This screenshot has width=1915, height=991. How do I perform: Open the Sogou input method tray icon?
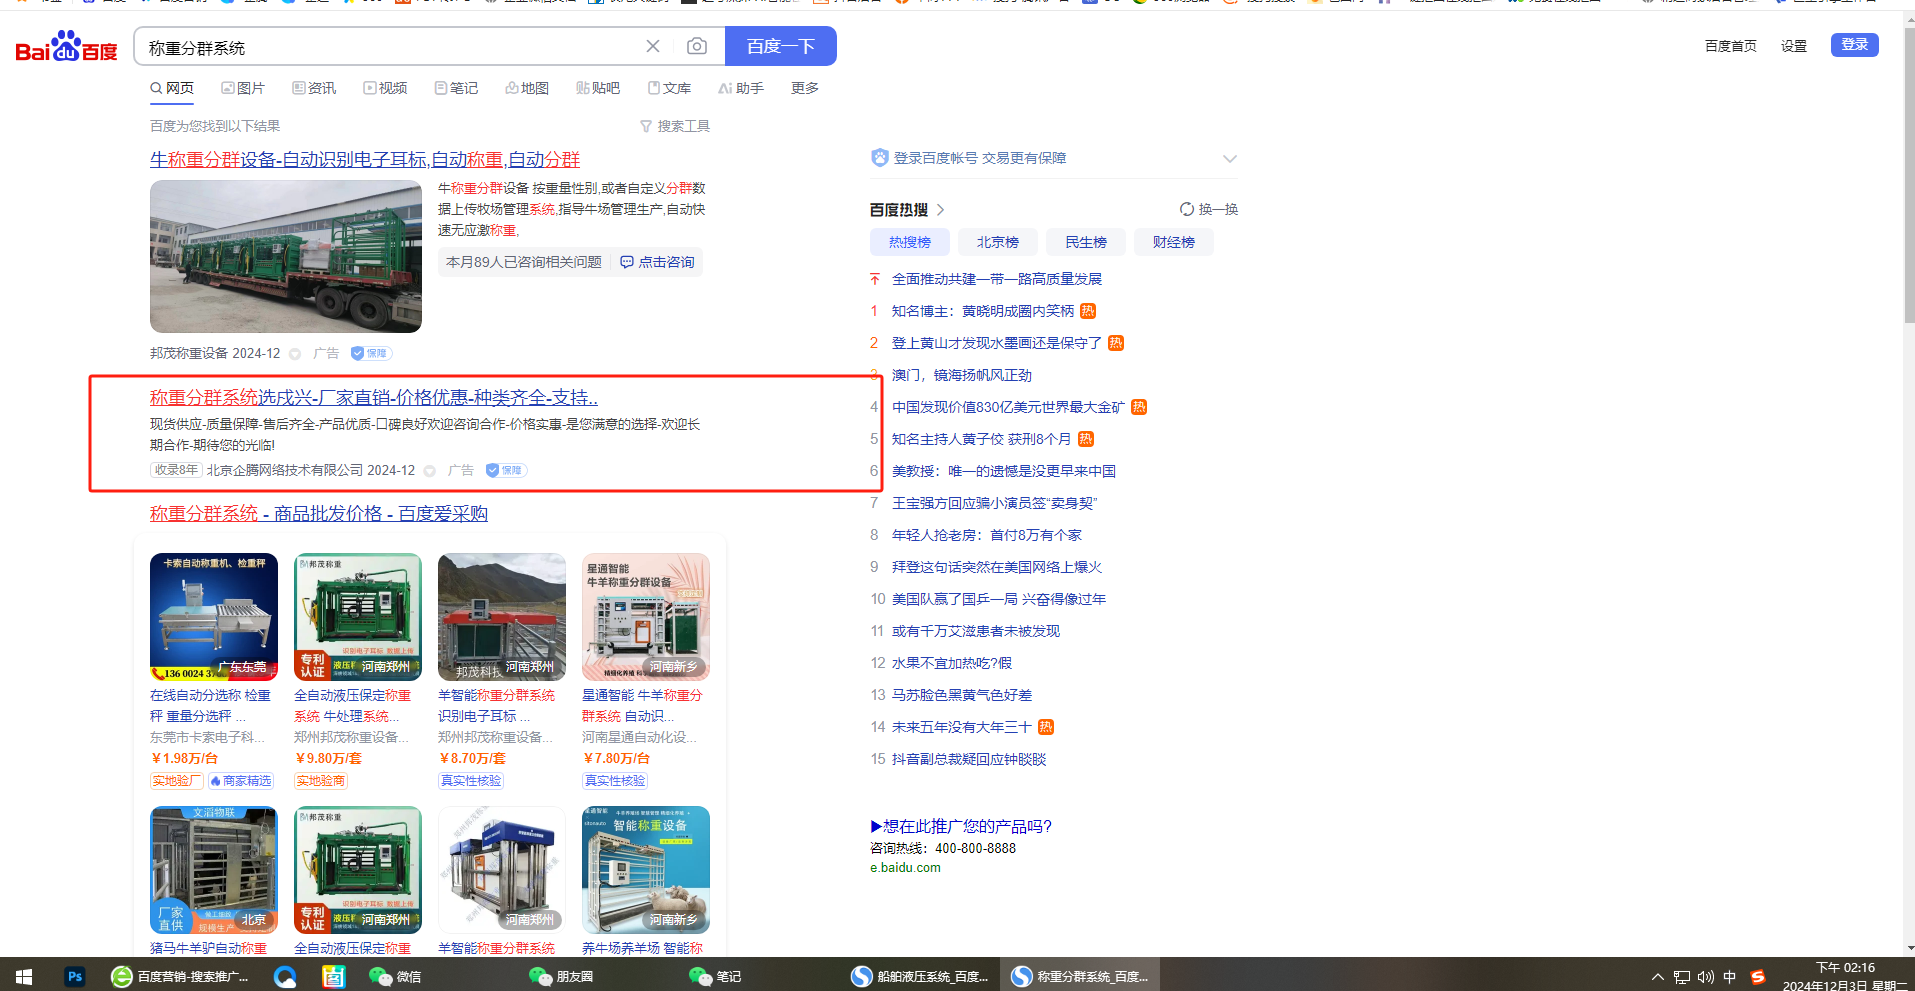point(1757,977)
